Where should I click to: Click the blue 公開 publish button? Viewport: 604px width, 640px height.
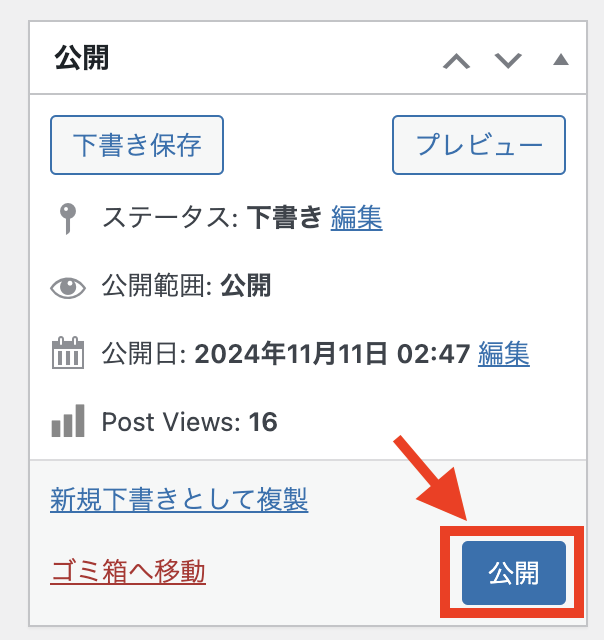click(x=514, y=573)
